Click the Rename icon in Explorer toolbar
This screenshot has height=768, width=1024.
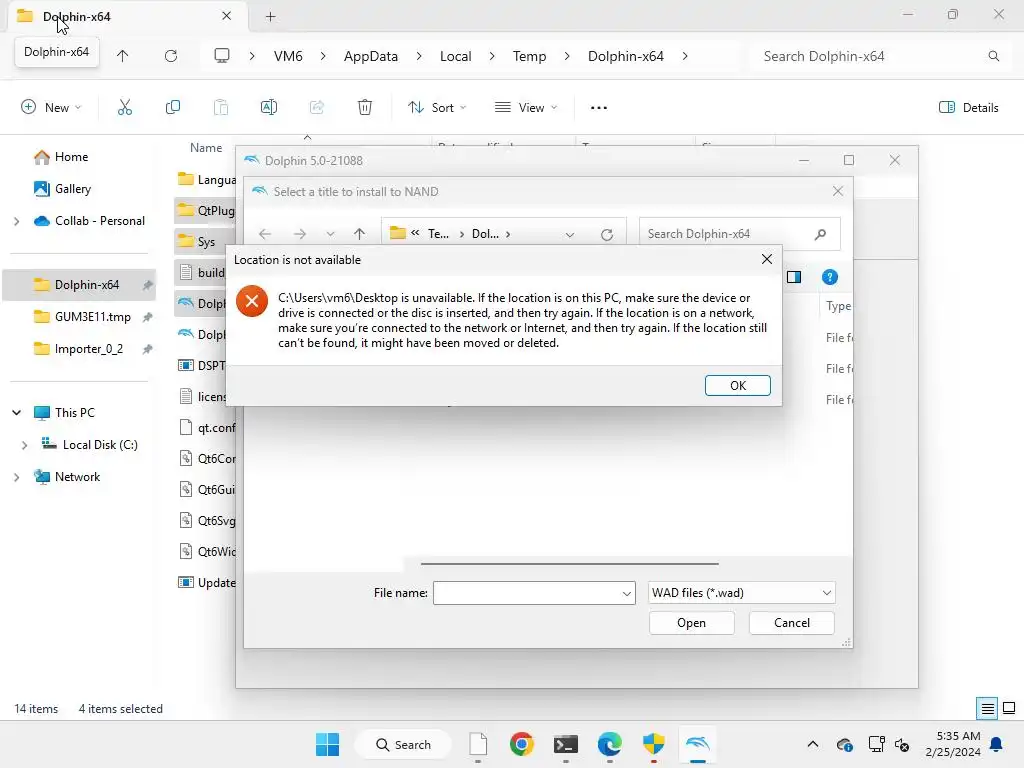(268, 107)
